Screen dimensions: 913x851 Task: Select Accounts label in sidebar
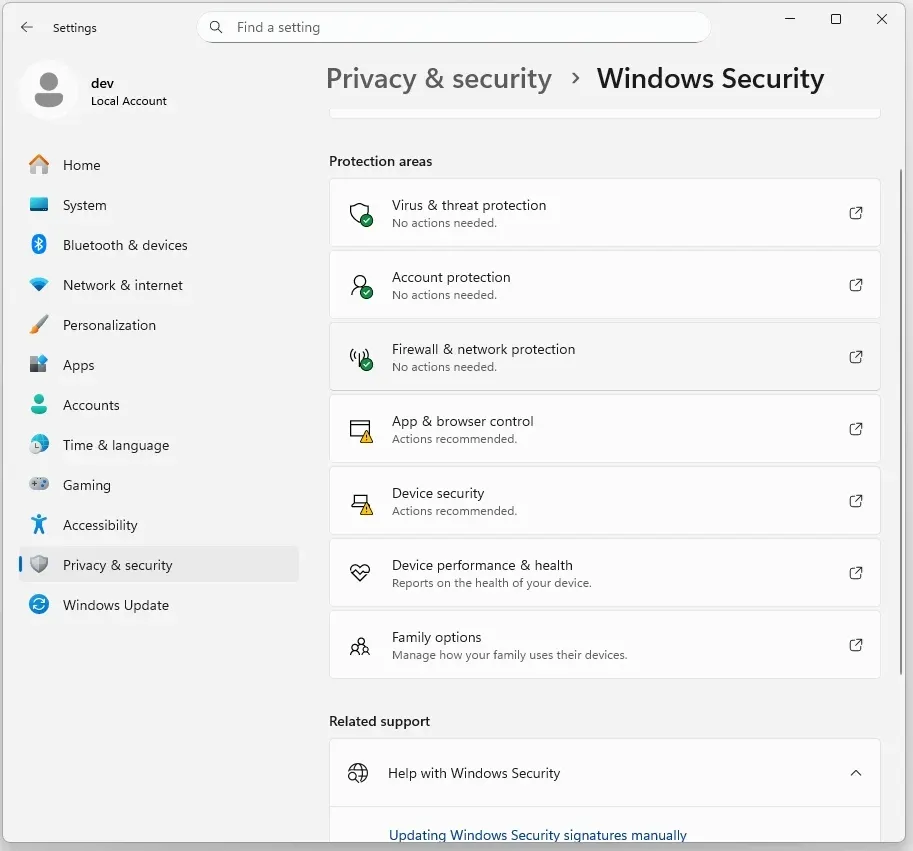click(x=91, y=405)
